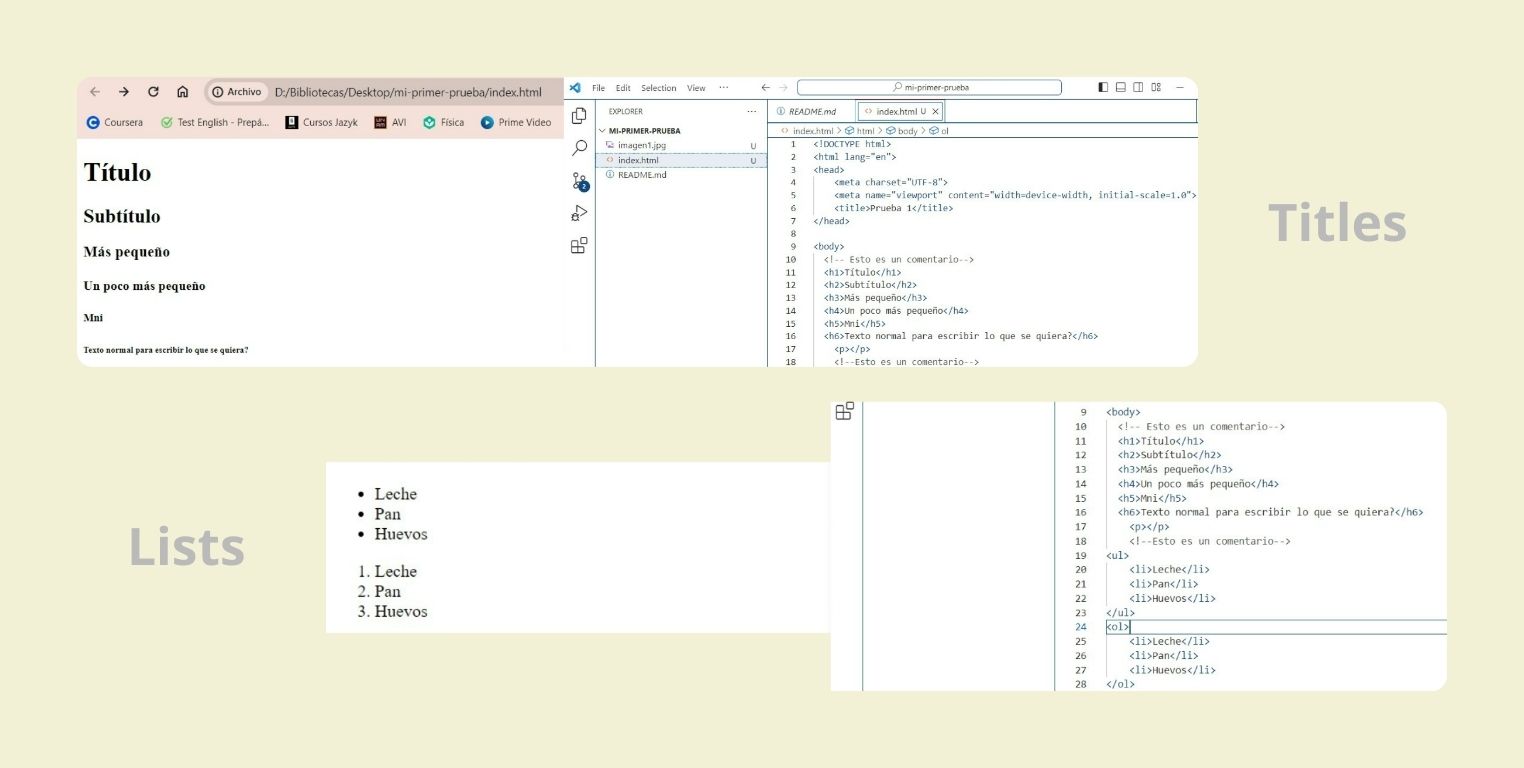Image resolution: width=1524 pixels, height=768 pixels.
Task: Open the Cursos Jazyk bookmark
Action: pyautogui.click(x=321, y=122)
